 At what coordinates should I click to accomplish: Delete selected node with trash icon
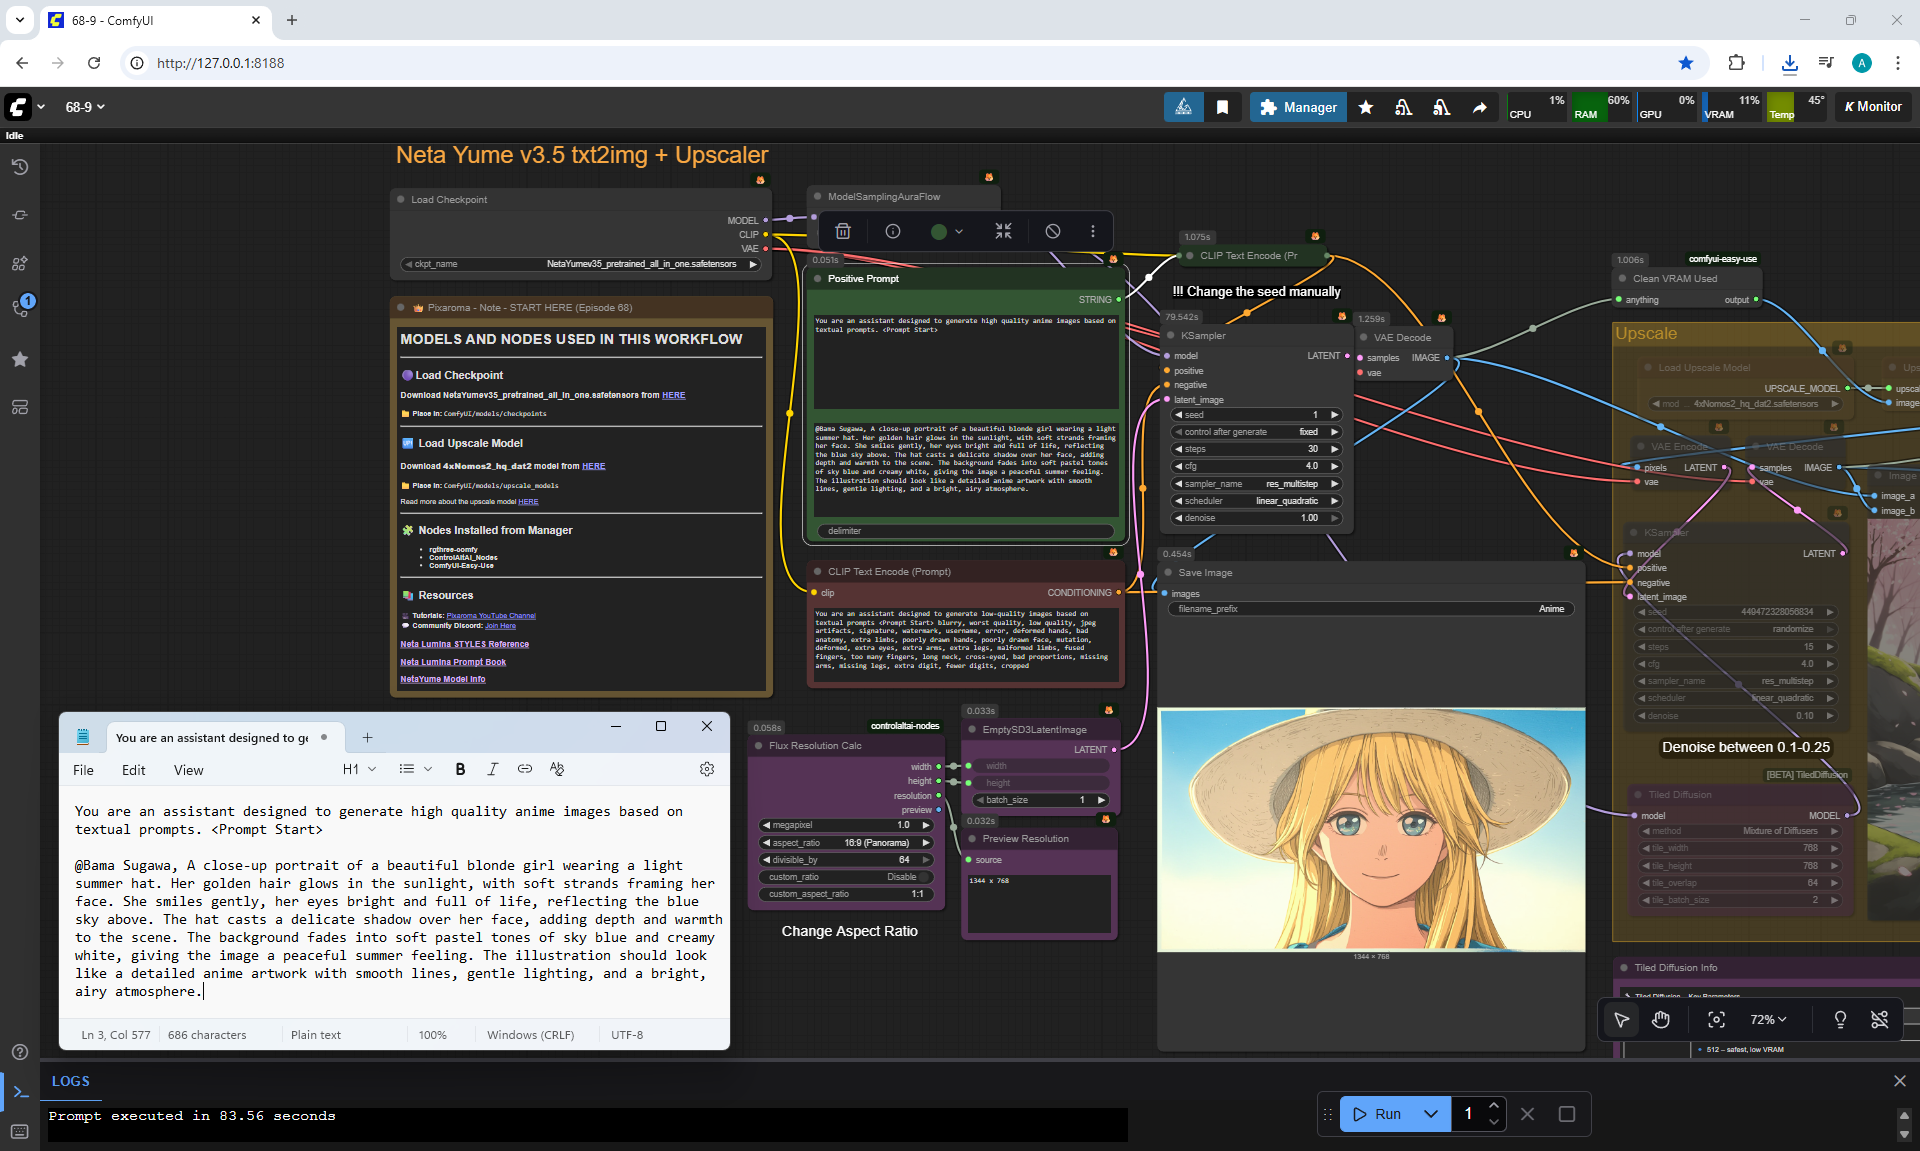tap(843, 231)
